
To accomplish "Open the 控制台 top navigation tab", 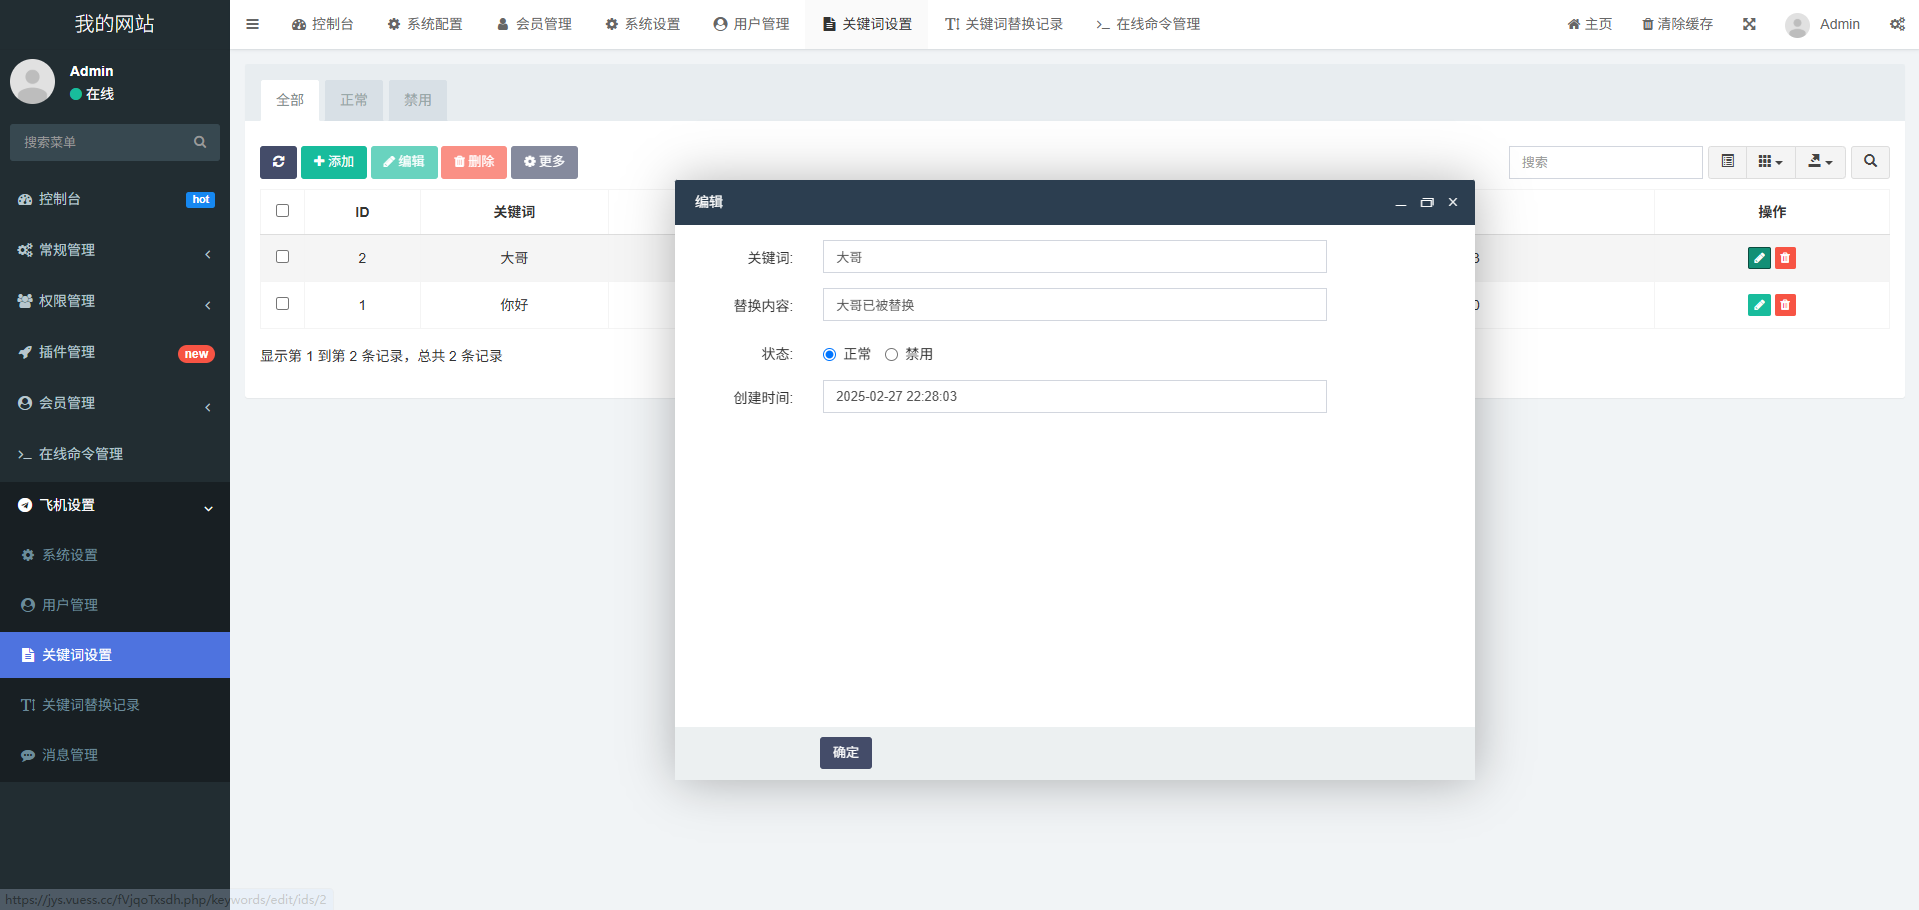I will pyautogui.click(x=322, y=24).
